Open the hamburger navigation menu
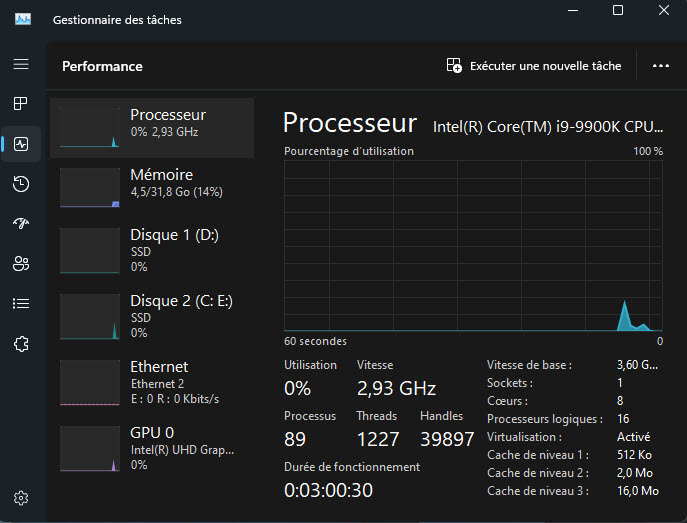This screenshot has height=523, width=687. pyautogui.click(x=21, y=64)
